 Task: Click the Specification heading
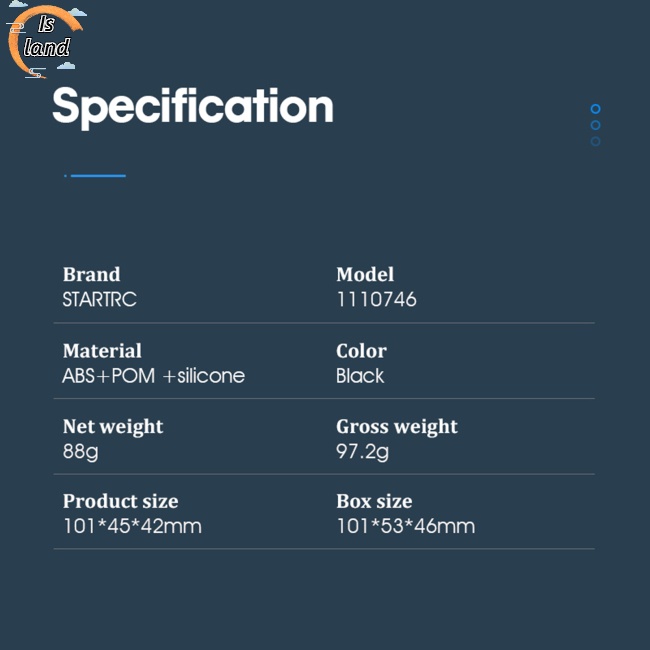[192, 107]
